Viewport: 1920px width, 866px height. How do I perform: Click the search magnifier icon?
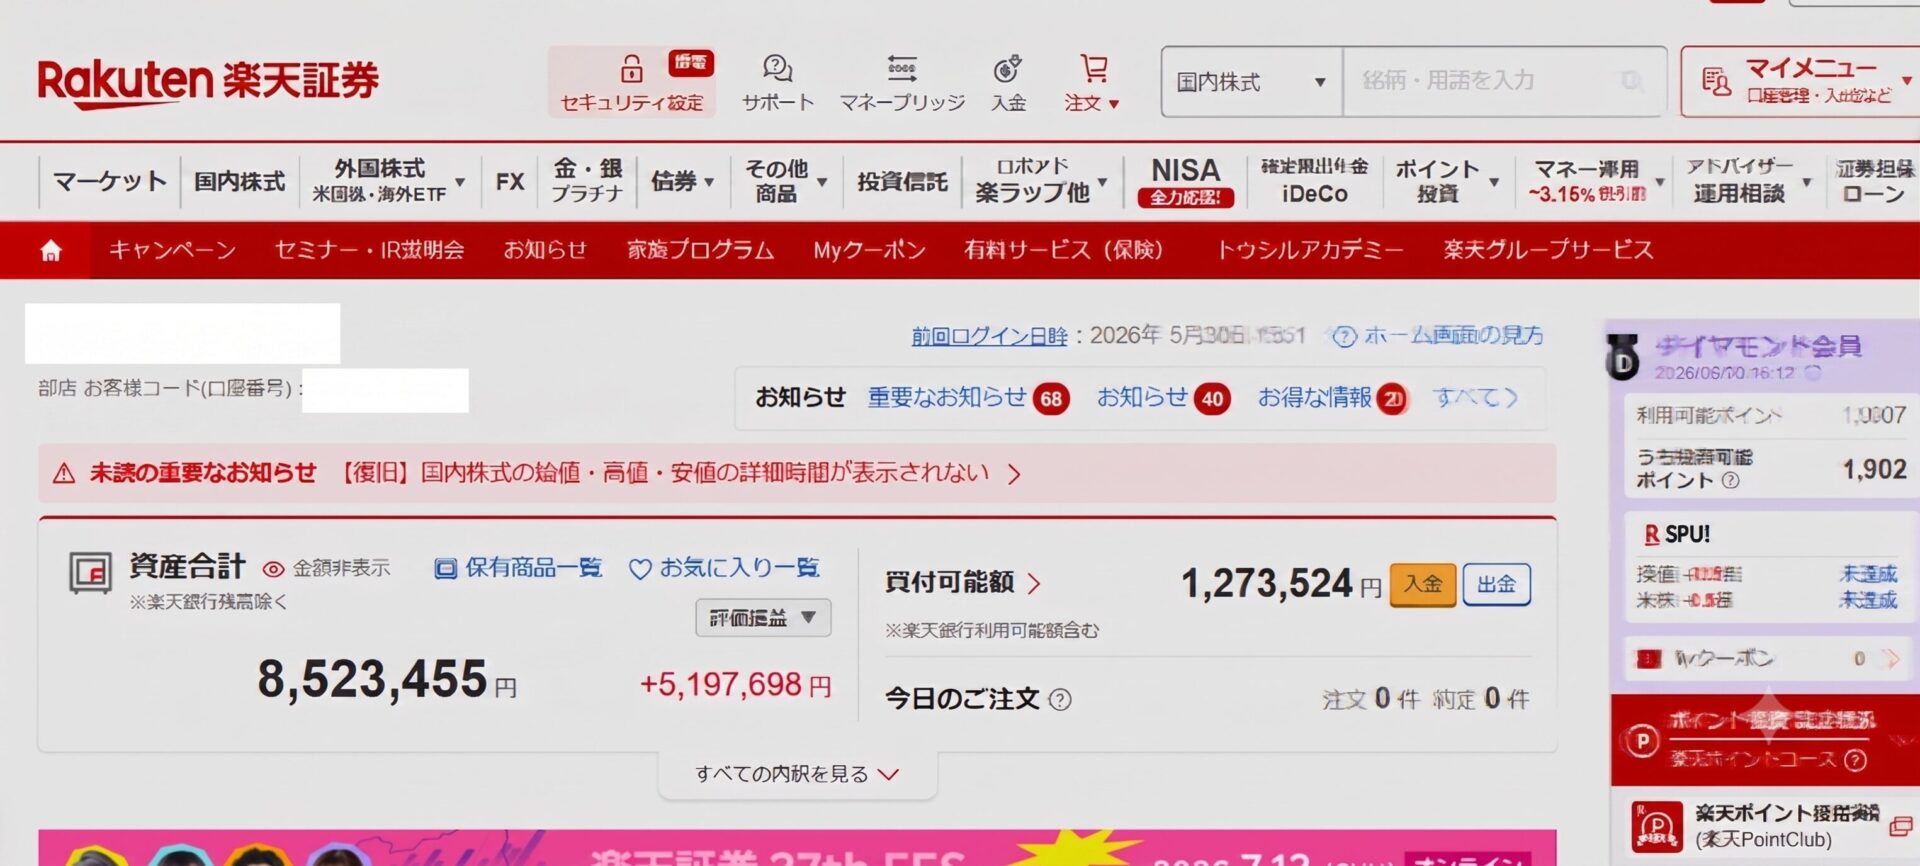[1632, 81]
